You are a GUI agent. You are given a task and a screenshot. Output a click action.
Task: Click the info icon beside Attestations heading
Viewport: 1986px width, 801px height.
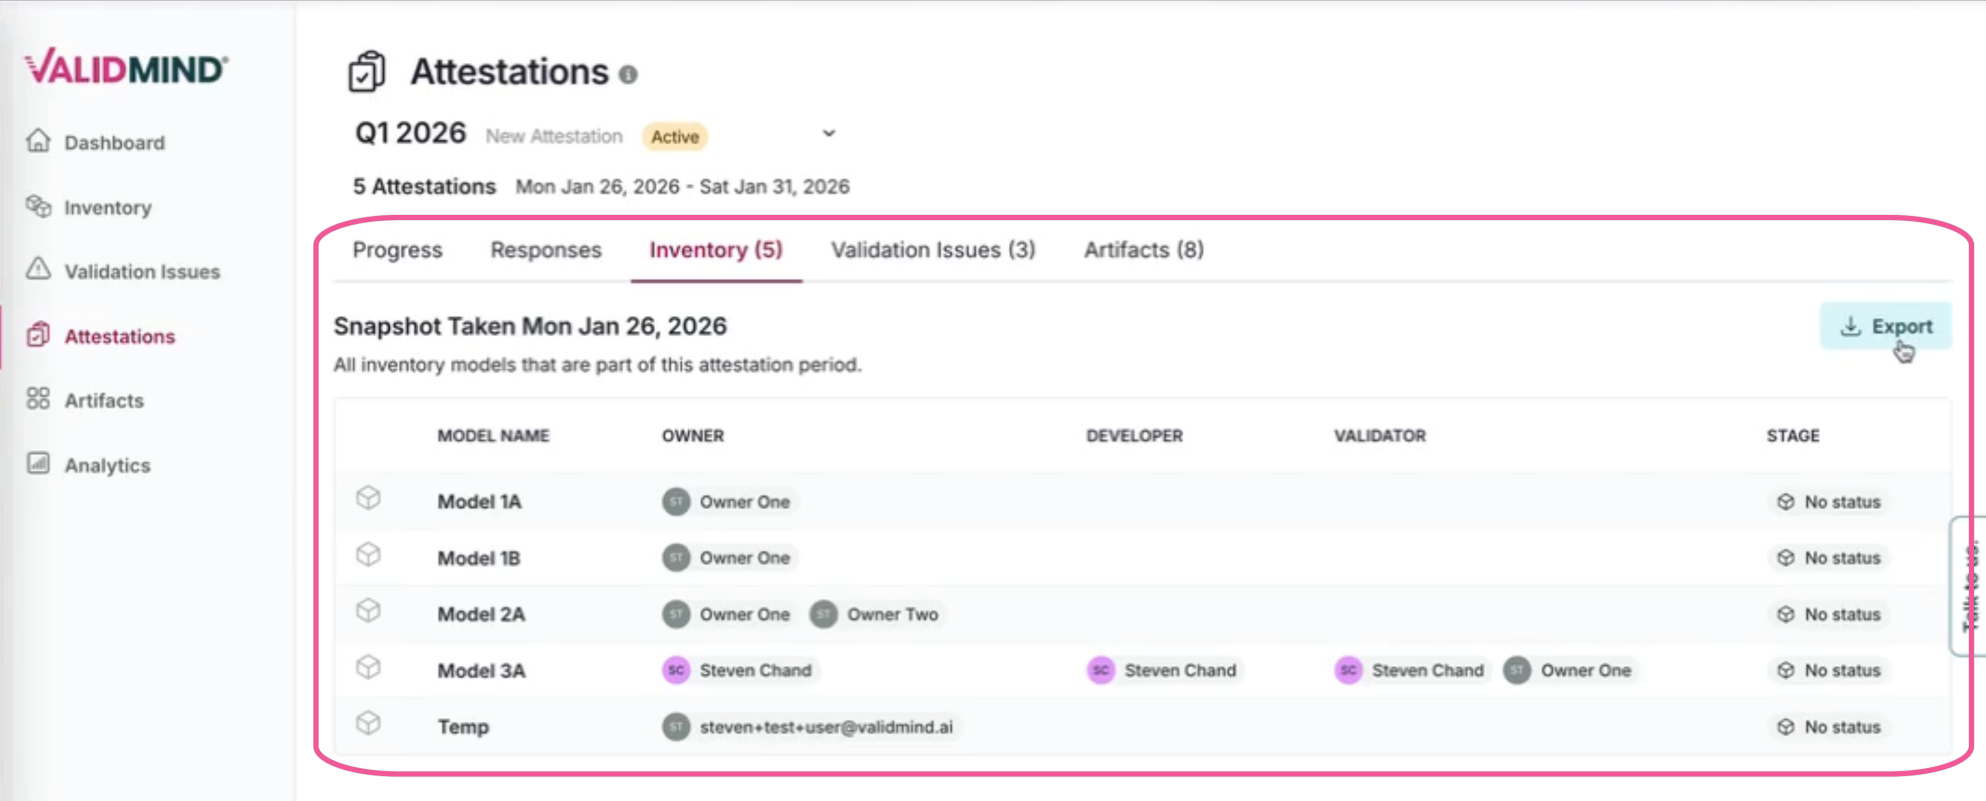click(x=628, y=74)
